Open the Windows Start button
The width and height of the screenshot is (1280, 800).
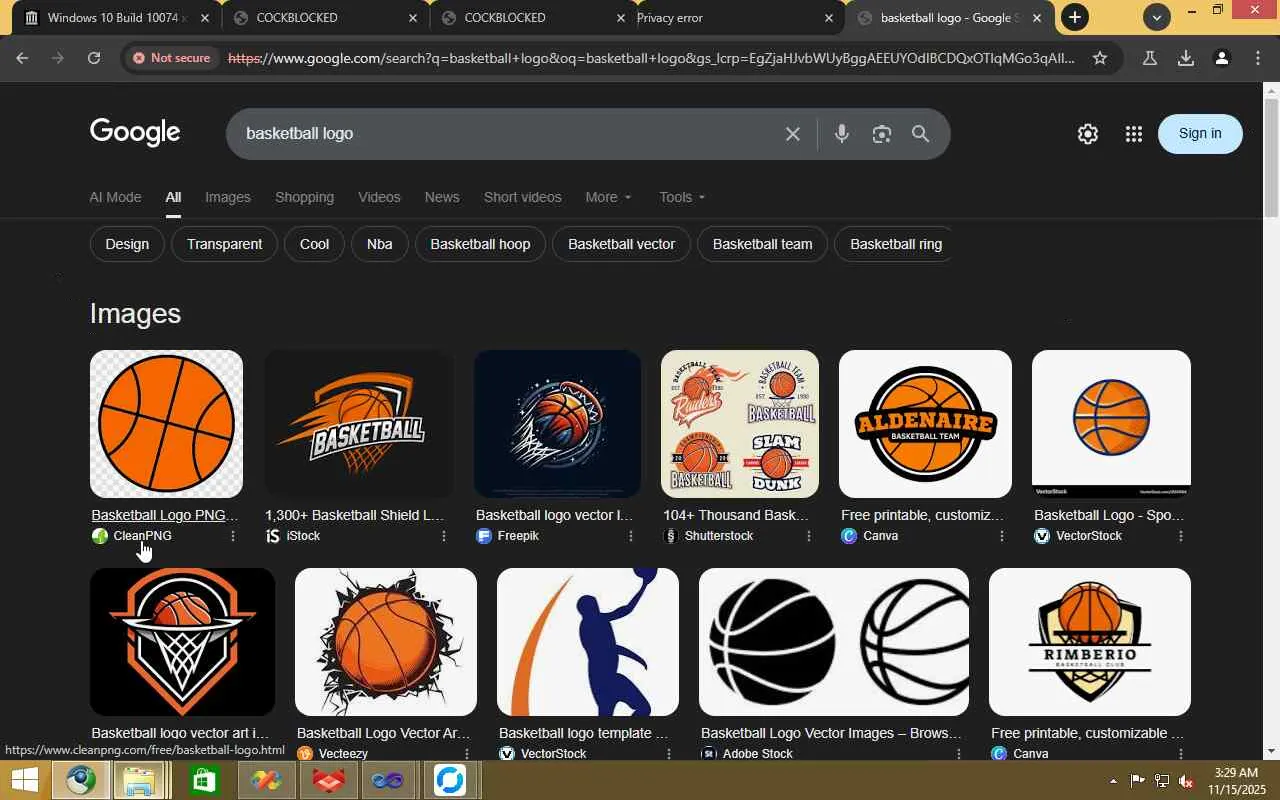click(23, 780)
